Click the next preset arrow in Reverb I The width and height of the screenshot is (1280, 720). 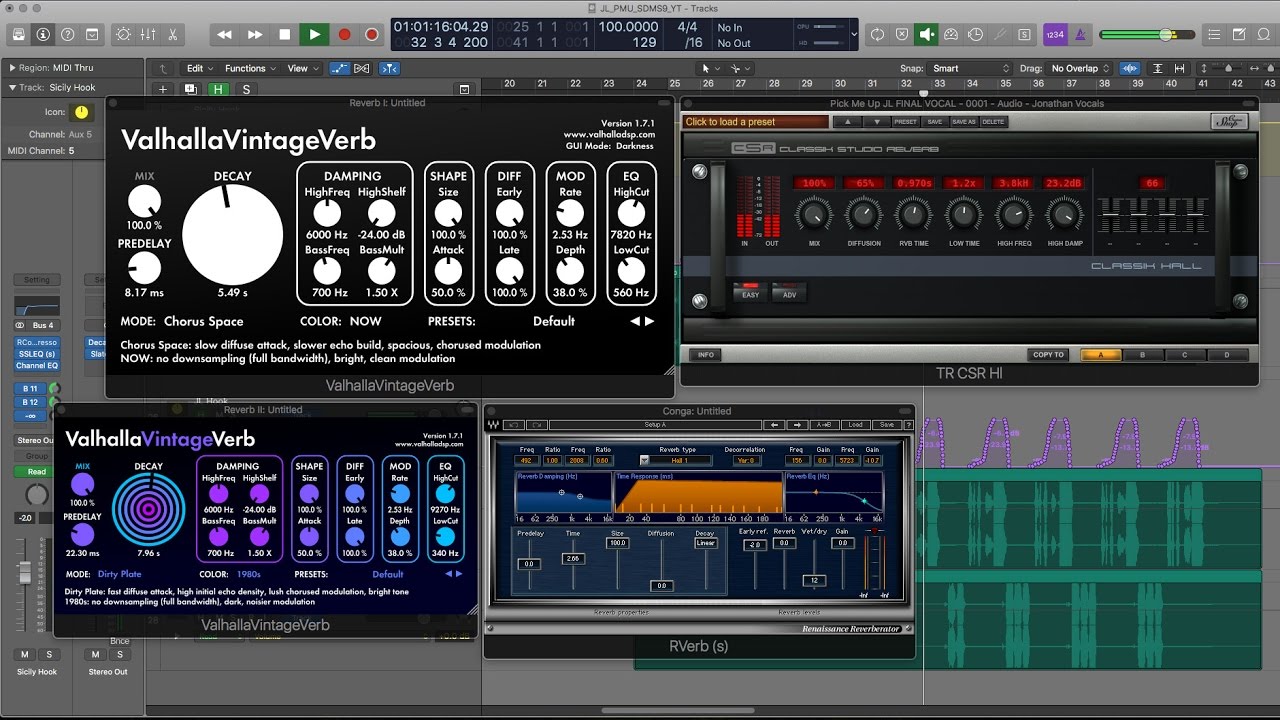650,322
